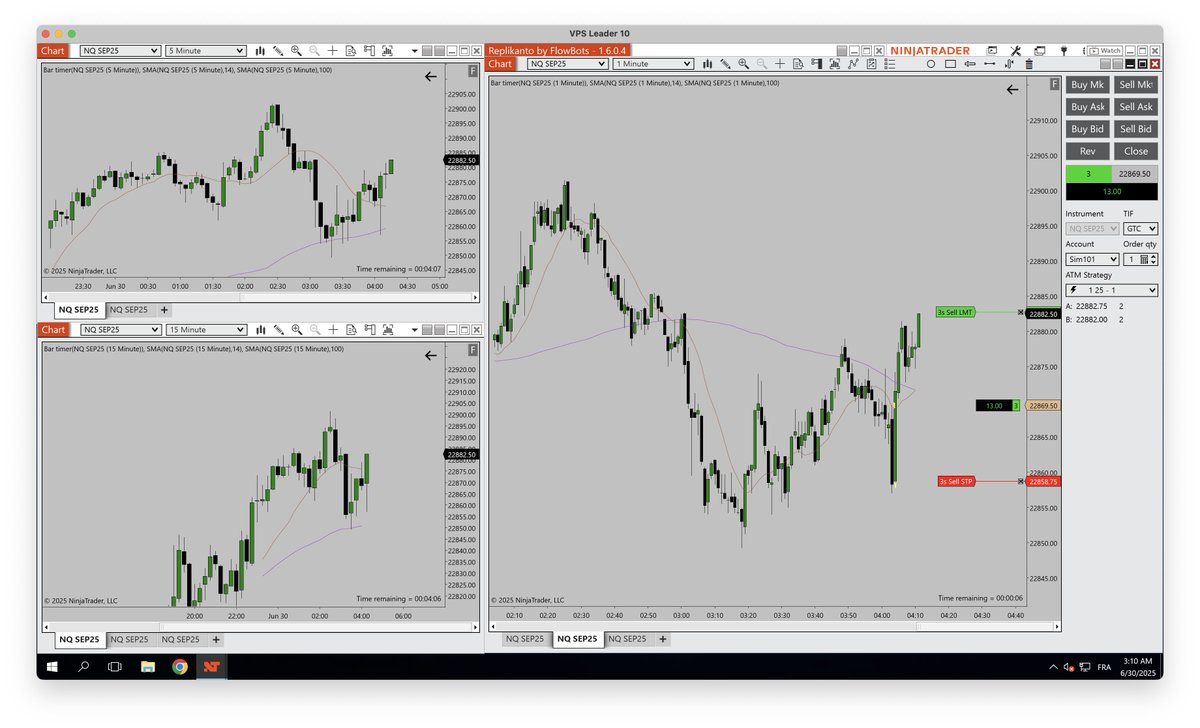Click back arrow on 5 Minute chart
Screen dimensions: 1200x728
tap(431, 75)
